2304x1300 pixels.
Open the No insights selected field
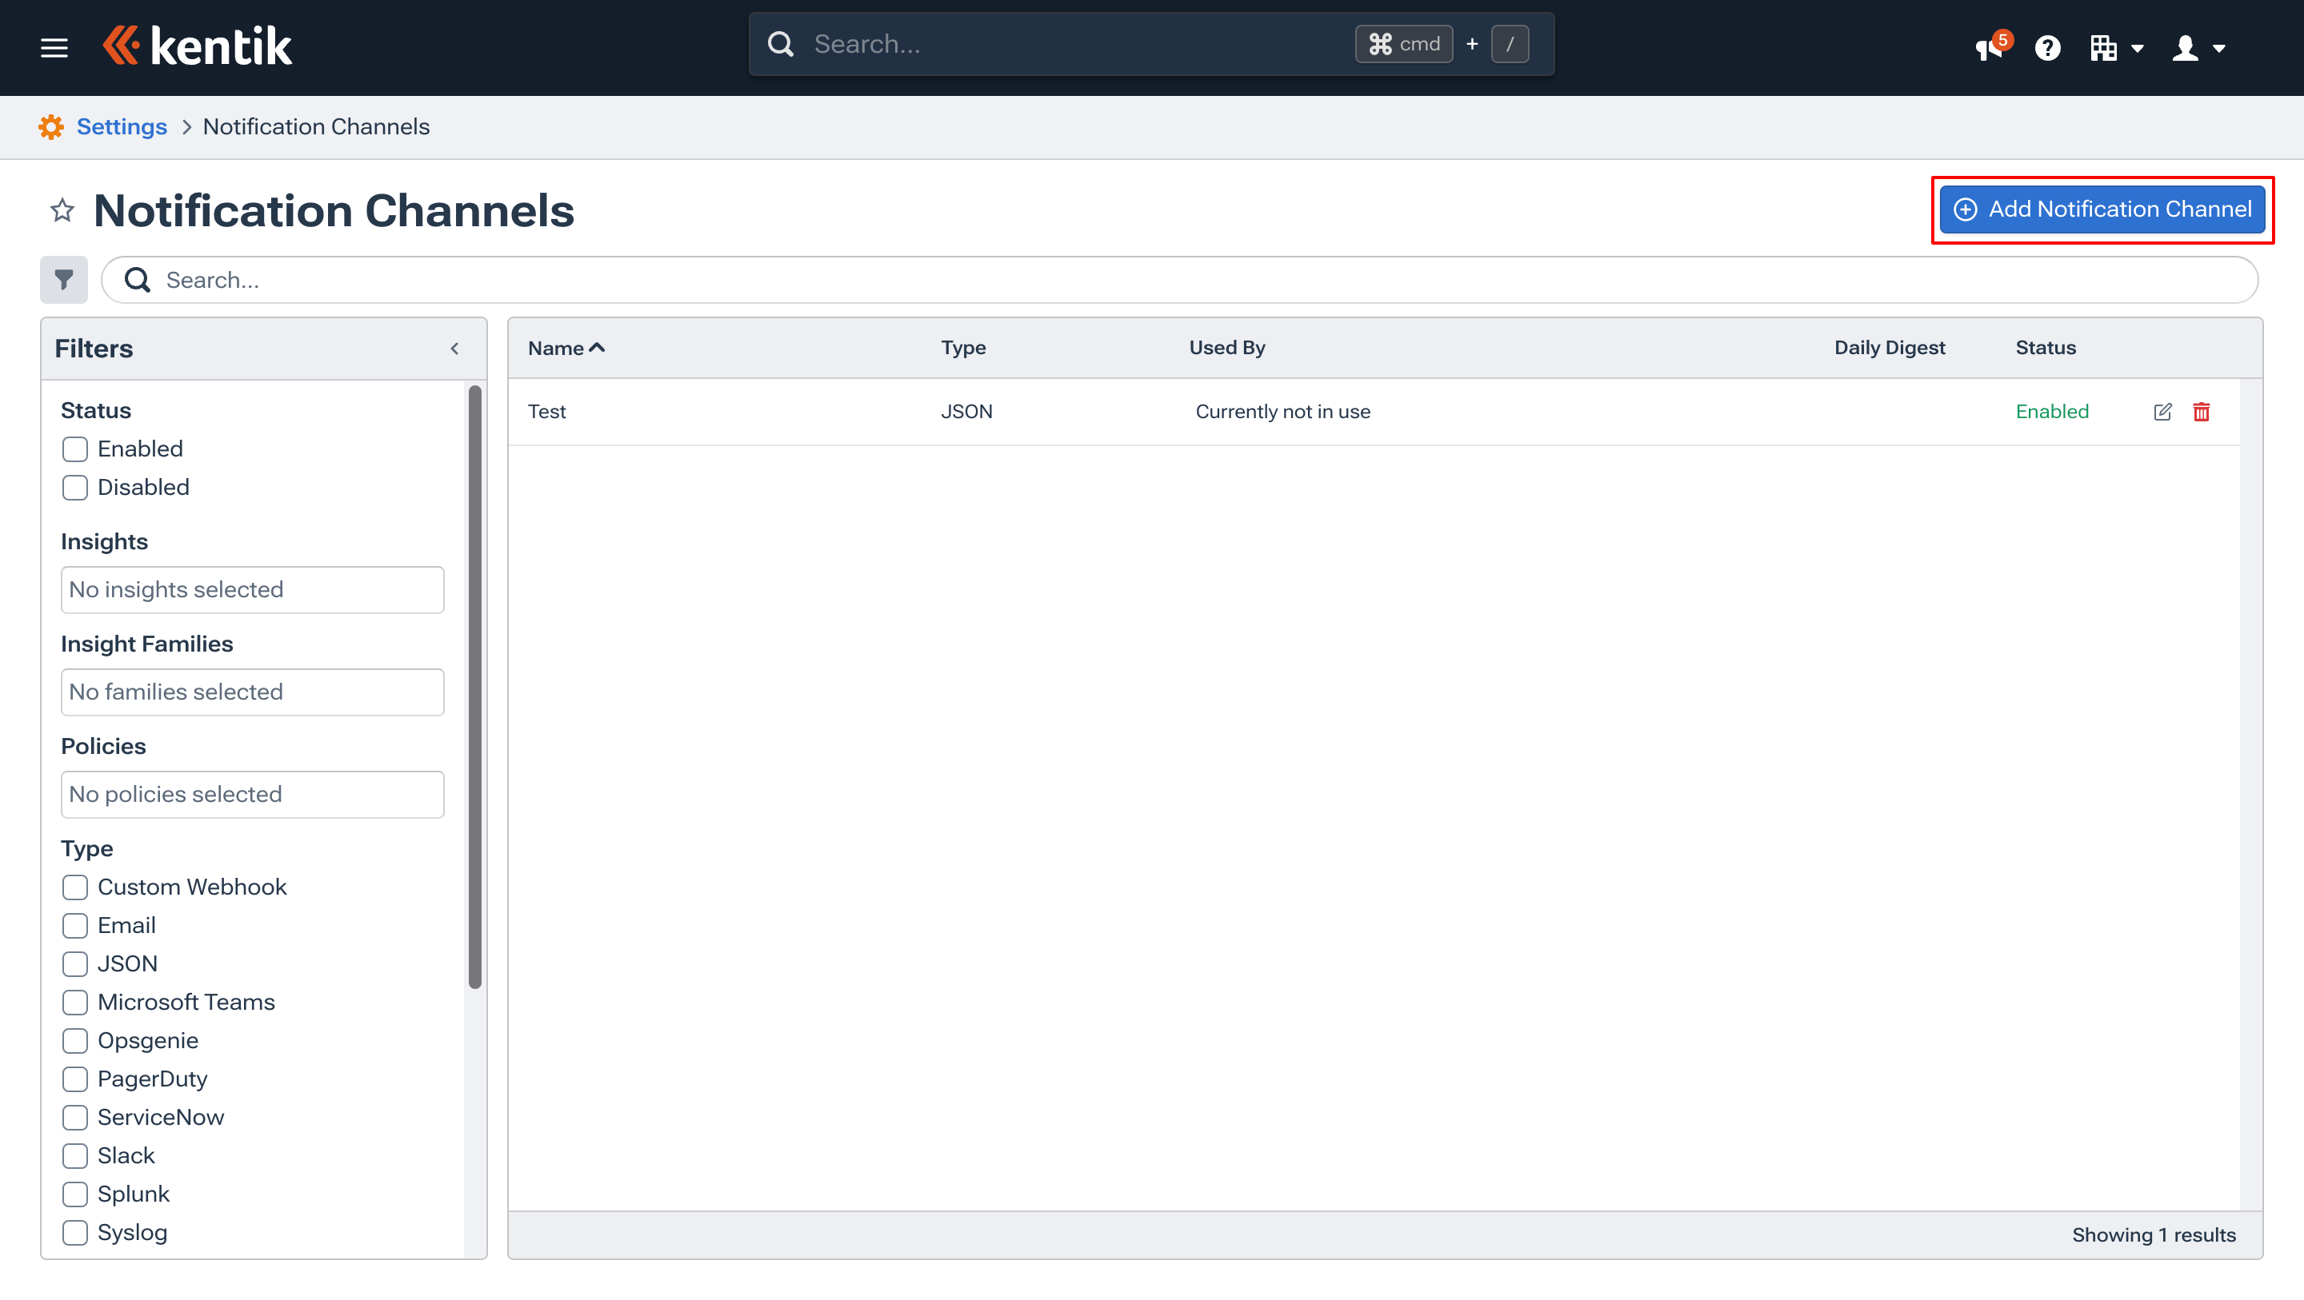pyautogui.click(x=252, y=590)
